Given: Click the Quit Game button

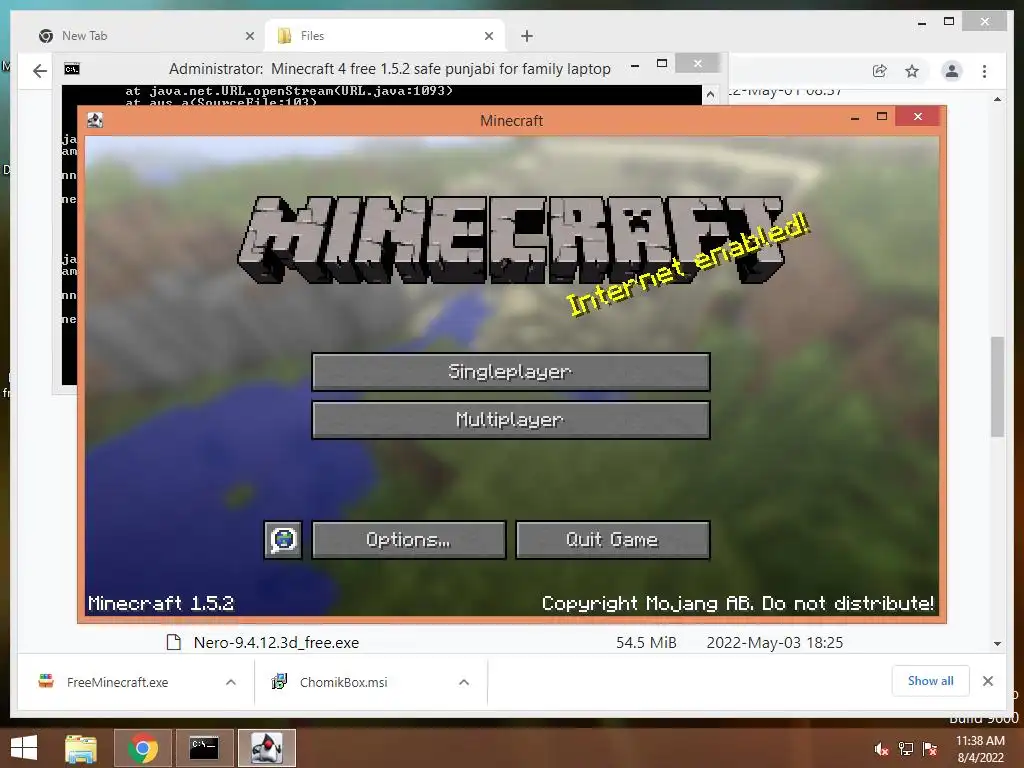Looking at the screenshot, I should click(613, 539).
